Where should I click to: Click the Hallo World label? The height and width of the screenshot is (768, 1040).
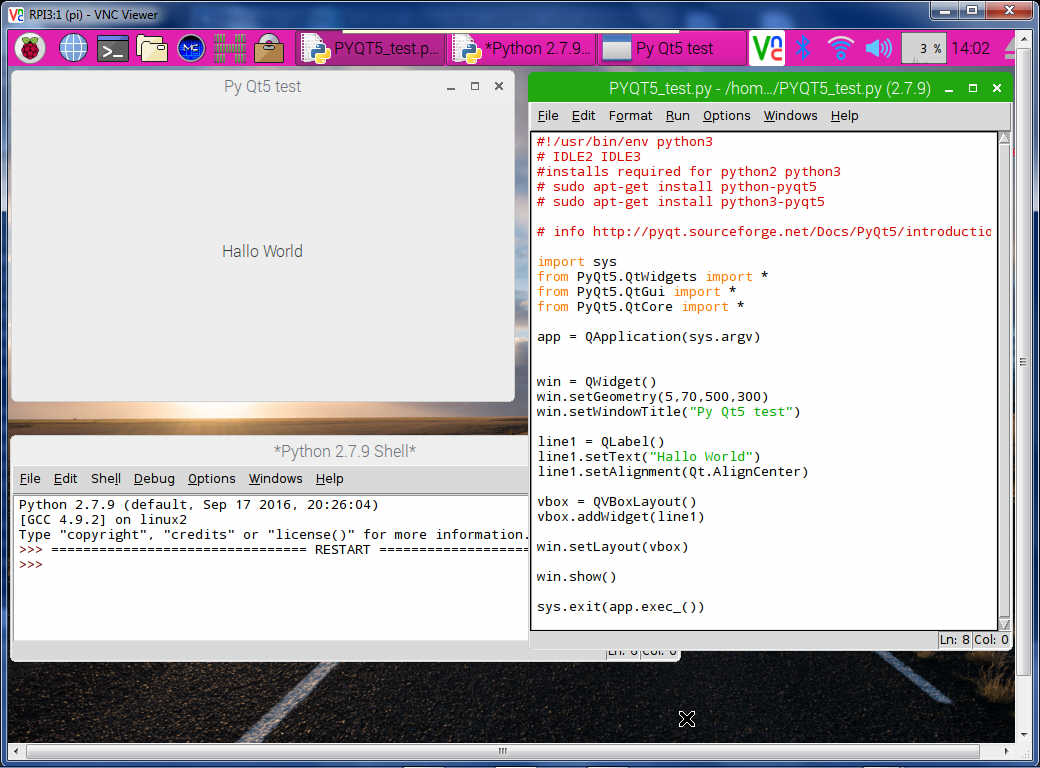click(262, 251)
